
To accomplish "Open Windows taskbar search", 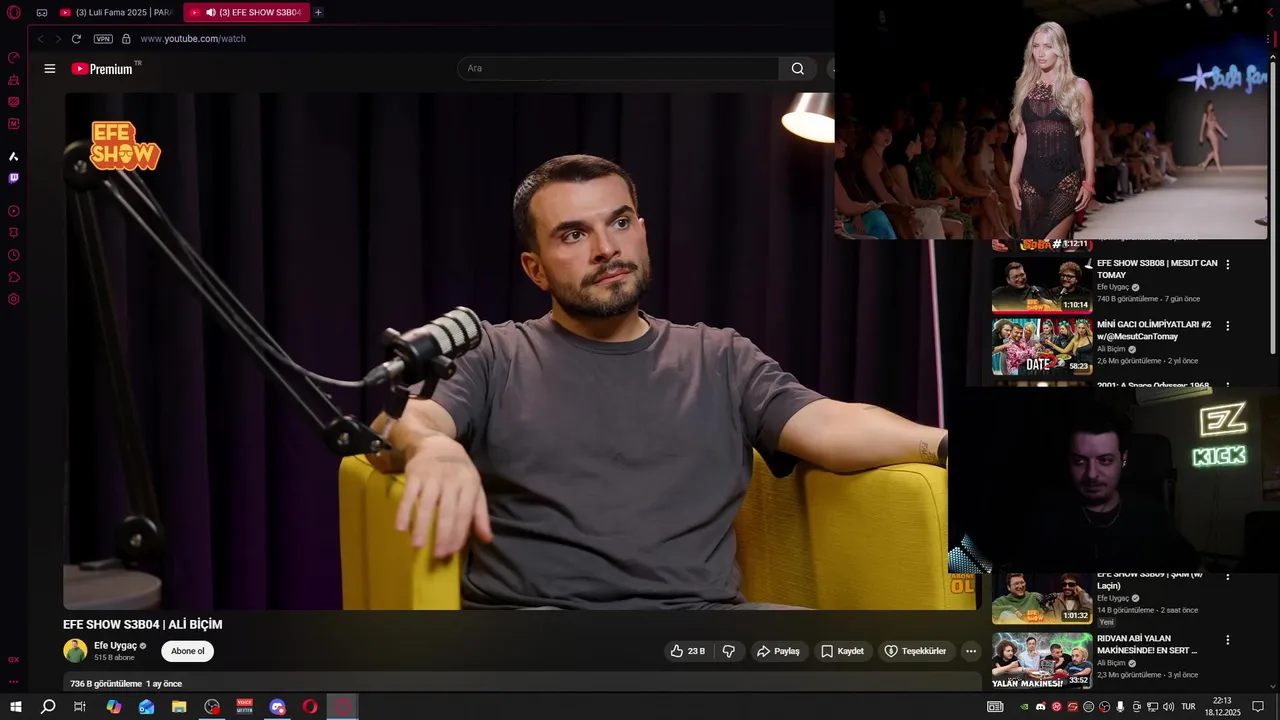I will point(48,707).
